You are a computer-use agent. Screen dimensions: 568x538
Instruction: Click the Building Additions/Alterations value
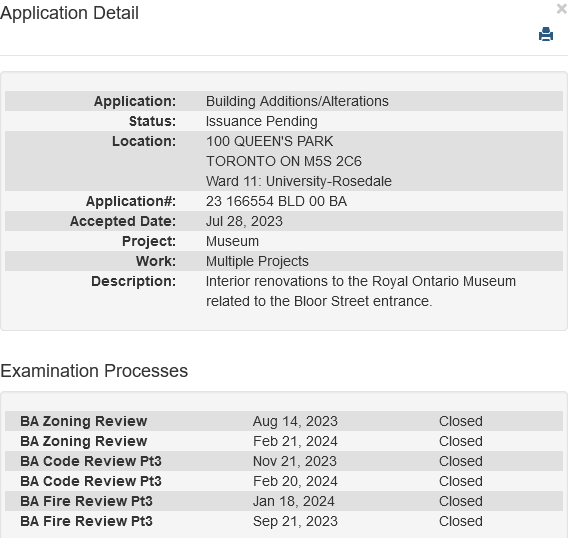click(x=297, y=101)
